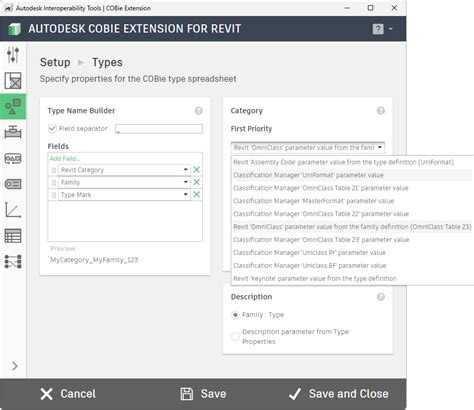Grab the Family row drag handle
The height and width of the screenshot is (410, 474).
point(54,182)
